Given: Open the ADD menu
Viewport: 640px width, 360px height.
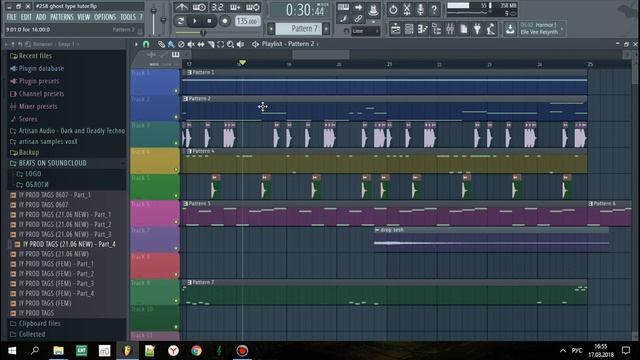Looking at the screenshot, I should 41,17.
